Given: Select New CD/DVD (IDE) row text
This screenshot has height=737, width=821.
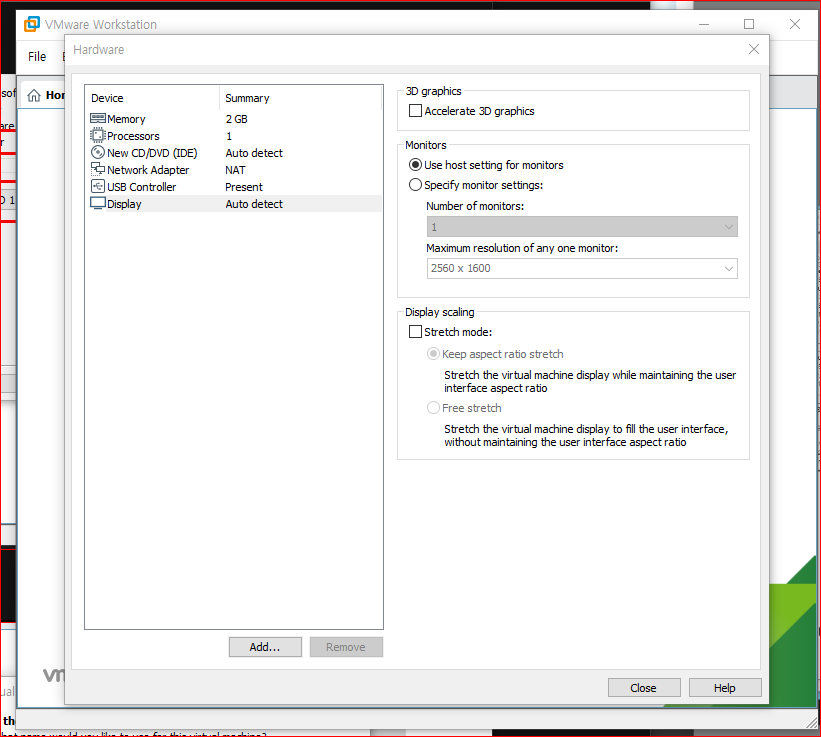Looking at the screenshot, I should click(x=152, y=153).
